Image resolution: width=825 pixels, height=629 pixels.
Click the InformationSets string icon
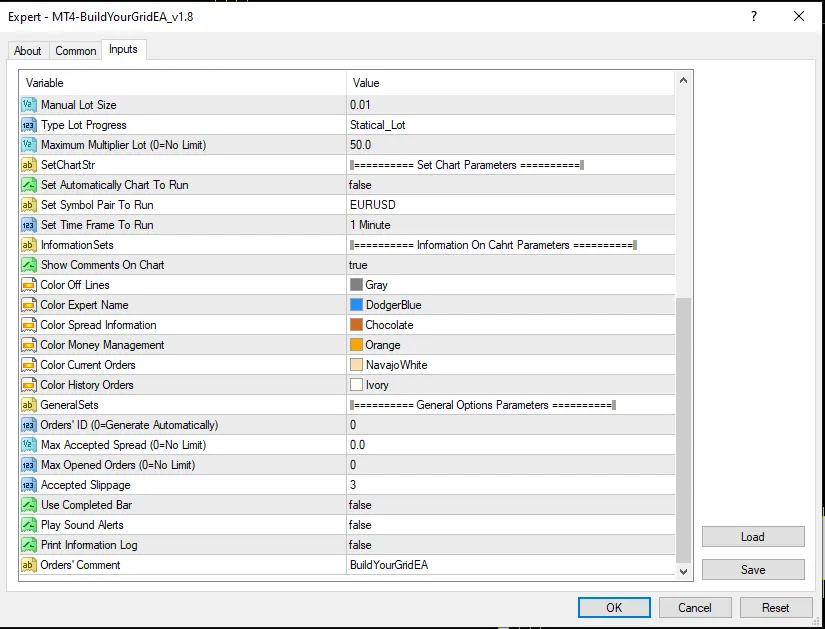pyautogui.click(x=28, y=245)
